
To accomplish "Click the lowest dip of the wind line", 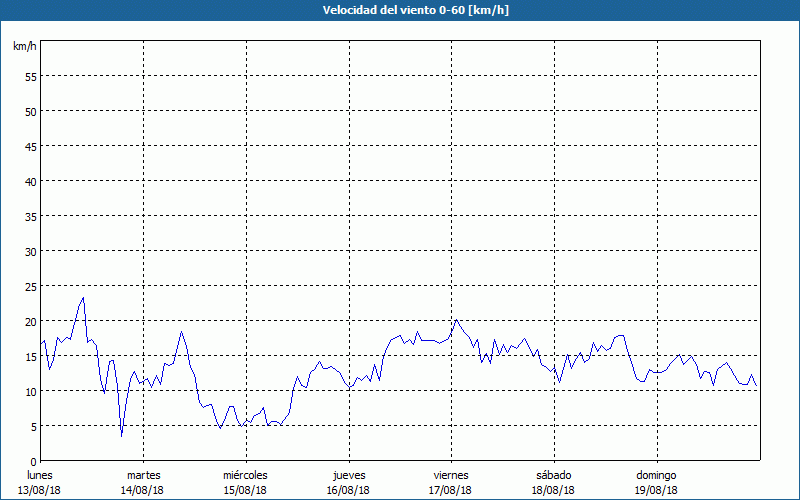I will pos(122,435).
